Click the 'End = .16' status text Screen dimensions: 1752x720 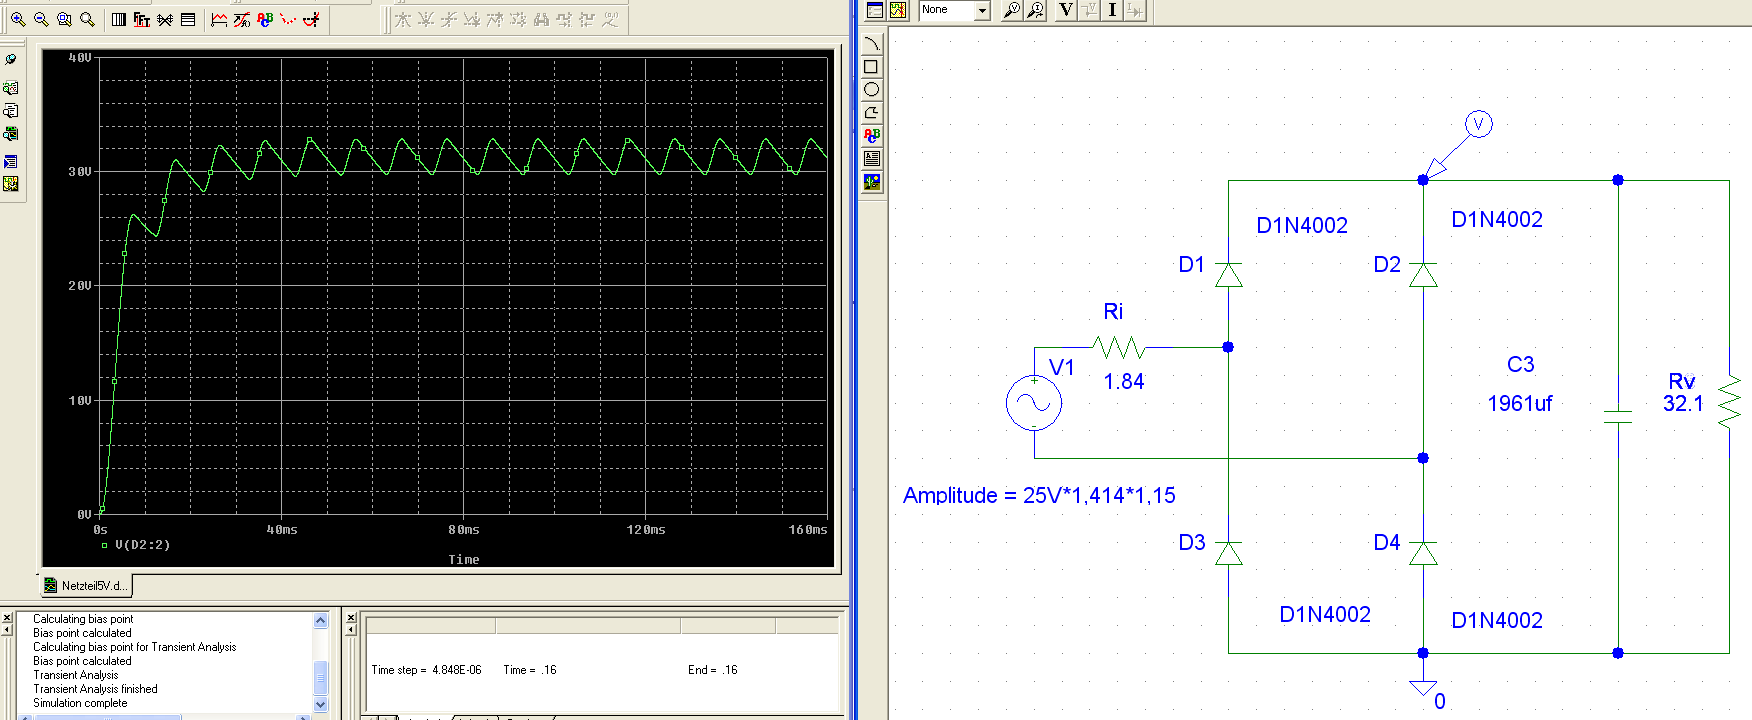click(x=712, y=670)
